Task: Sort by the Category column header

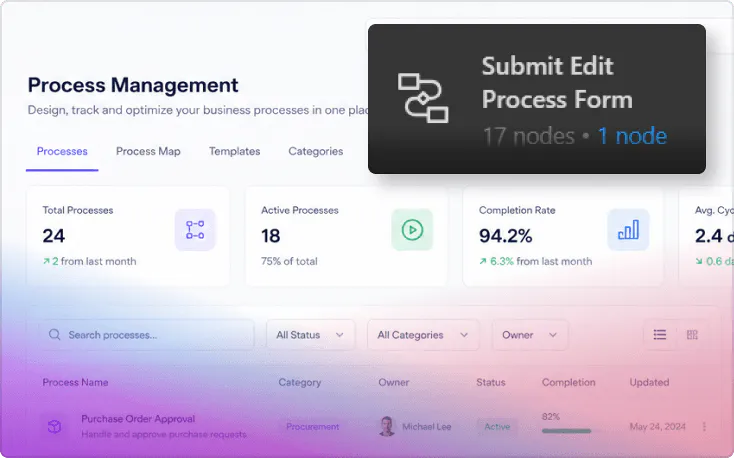Action: tap(300, 383)
